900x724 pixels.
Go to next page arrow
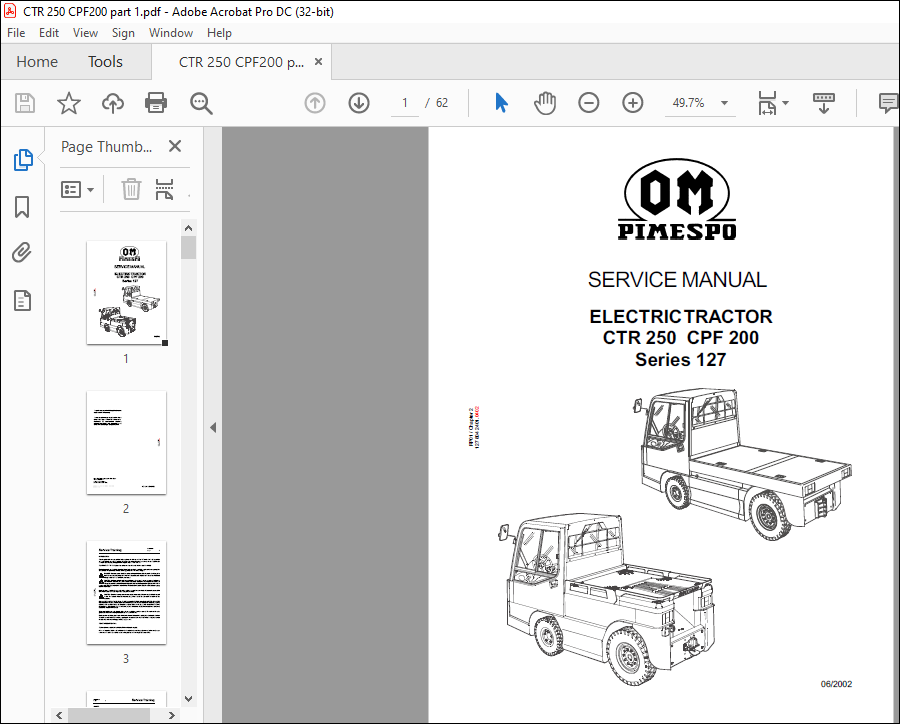coord(359,103)
